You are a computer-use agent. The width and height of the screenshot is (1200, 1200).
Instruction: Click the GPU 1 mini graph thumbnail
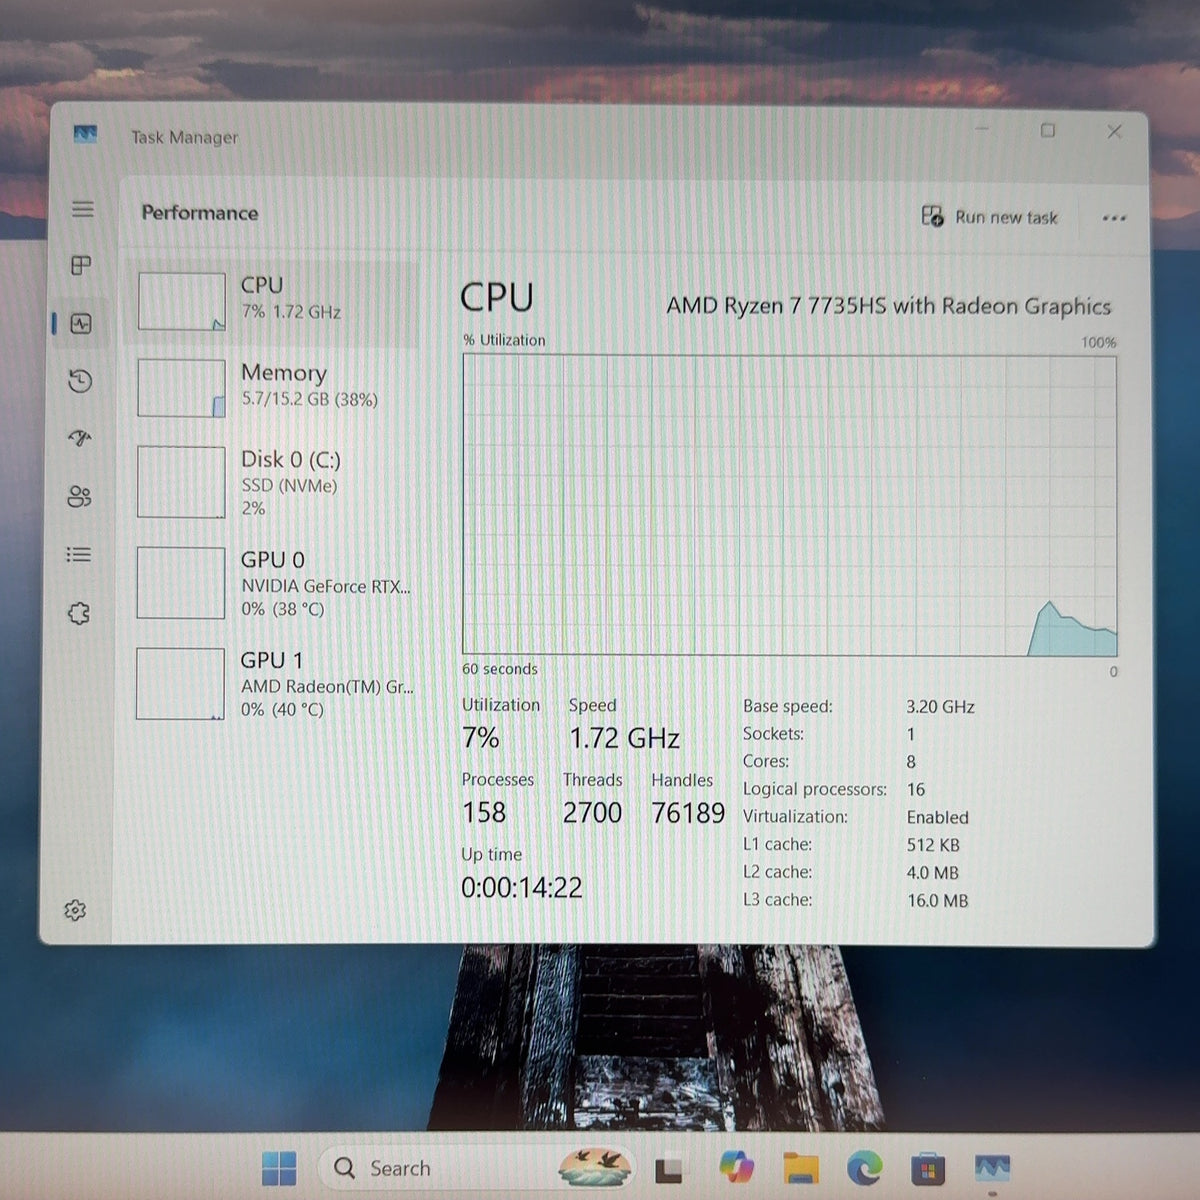point(180,684)
